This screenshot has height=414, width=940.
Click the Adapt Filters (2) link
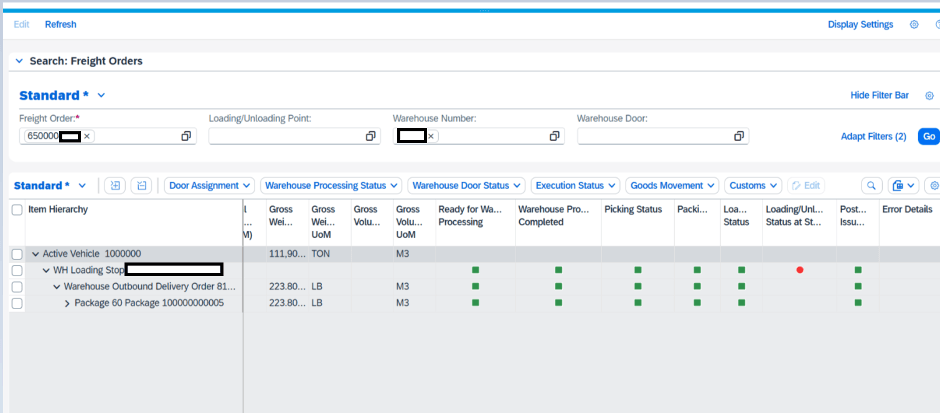(x=873, y=136)
